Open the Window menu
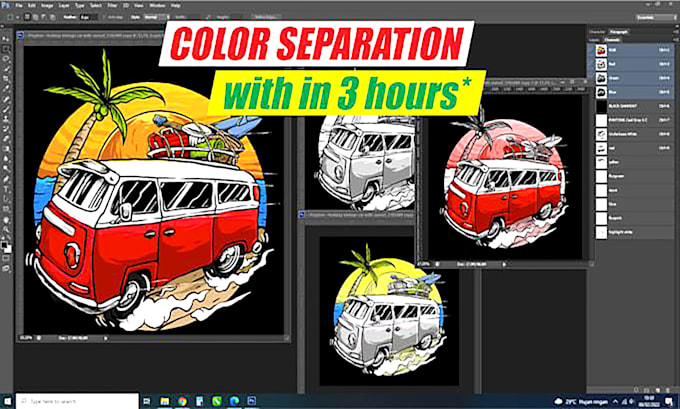This screenshot has height=409, width=680. pyautogui.click(x=157, y=6)
